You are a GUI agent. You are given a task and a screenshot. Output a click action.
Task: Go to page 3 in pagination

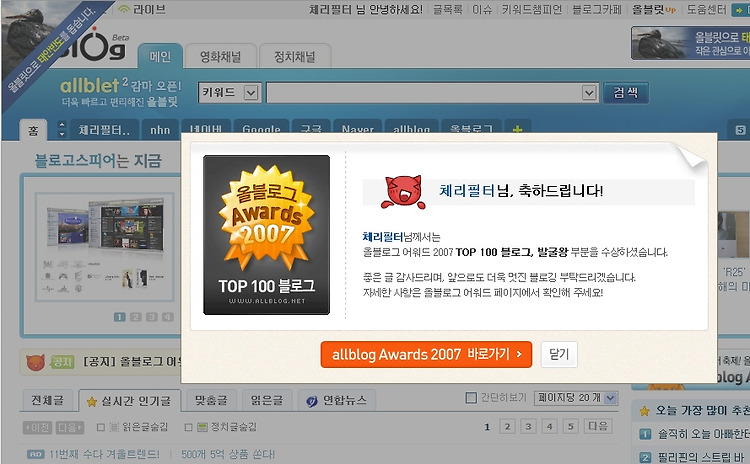[x=528, y=427]
